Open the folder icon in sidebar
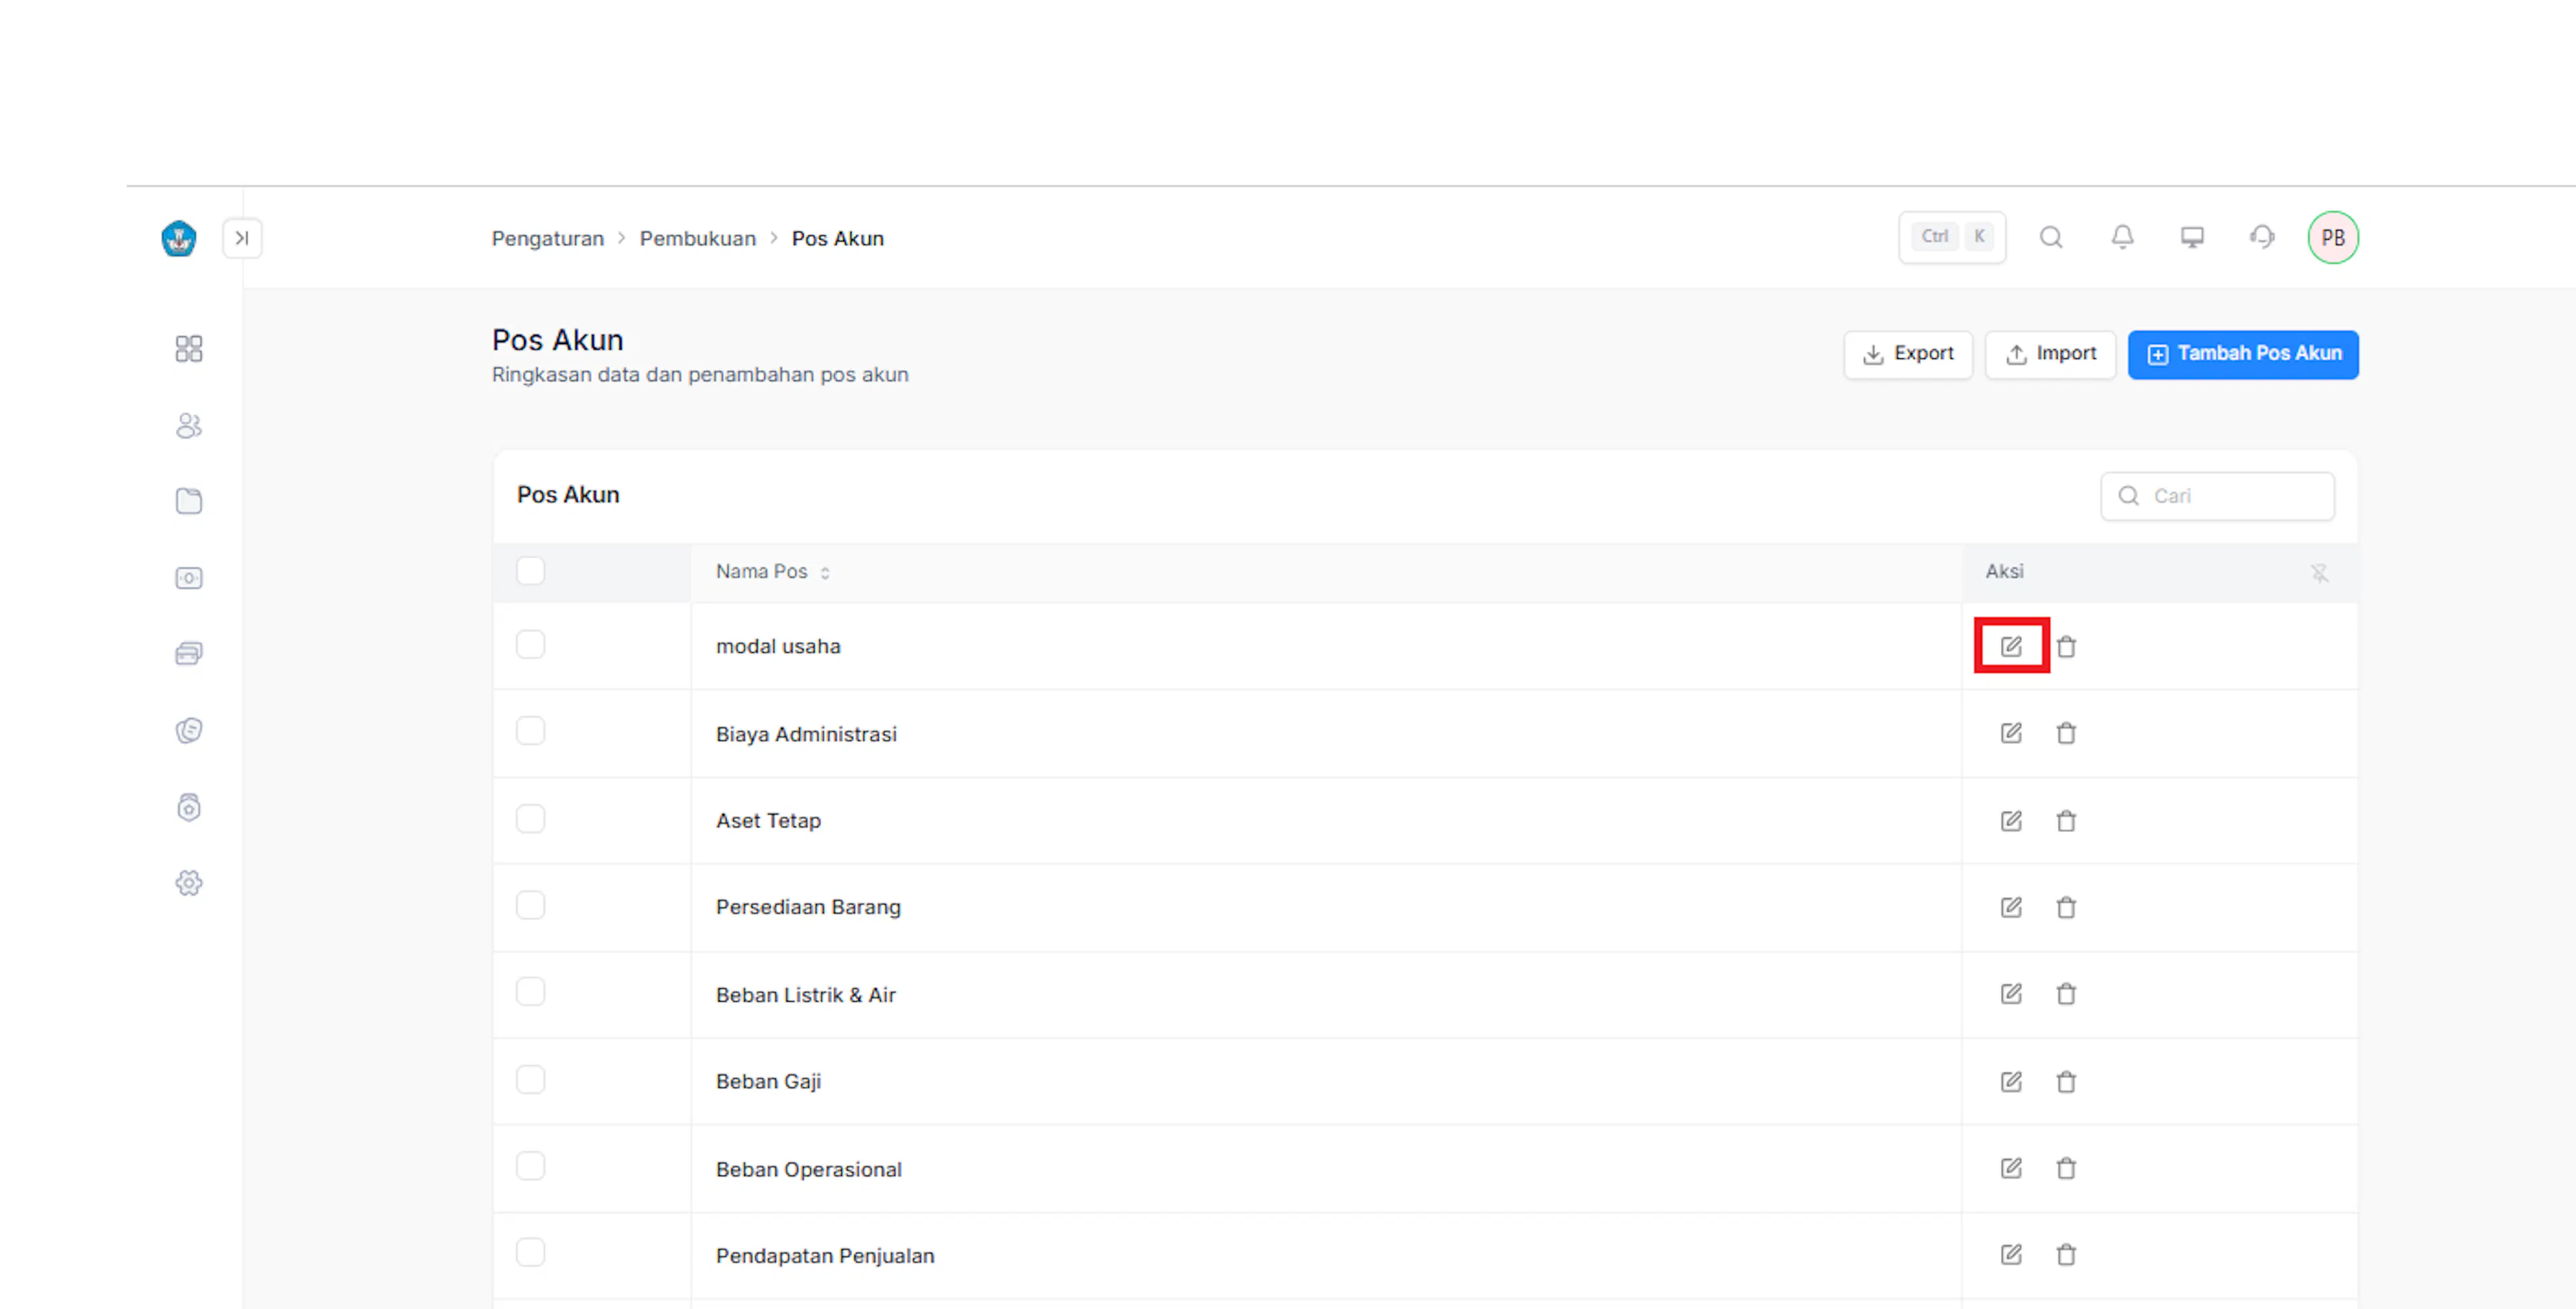This screenshot has height=1309, width=2576. (x=189, y=501)
